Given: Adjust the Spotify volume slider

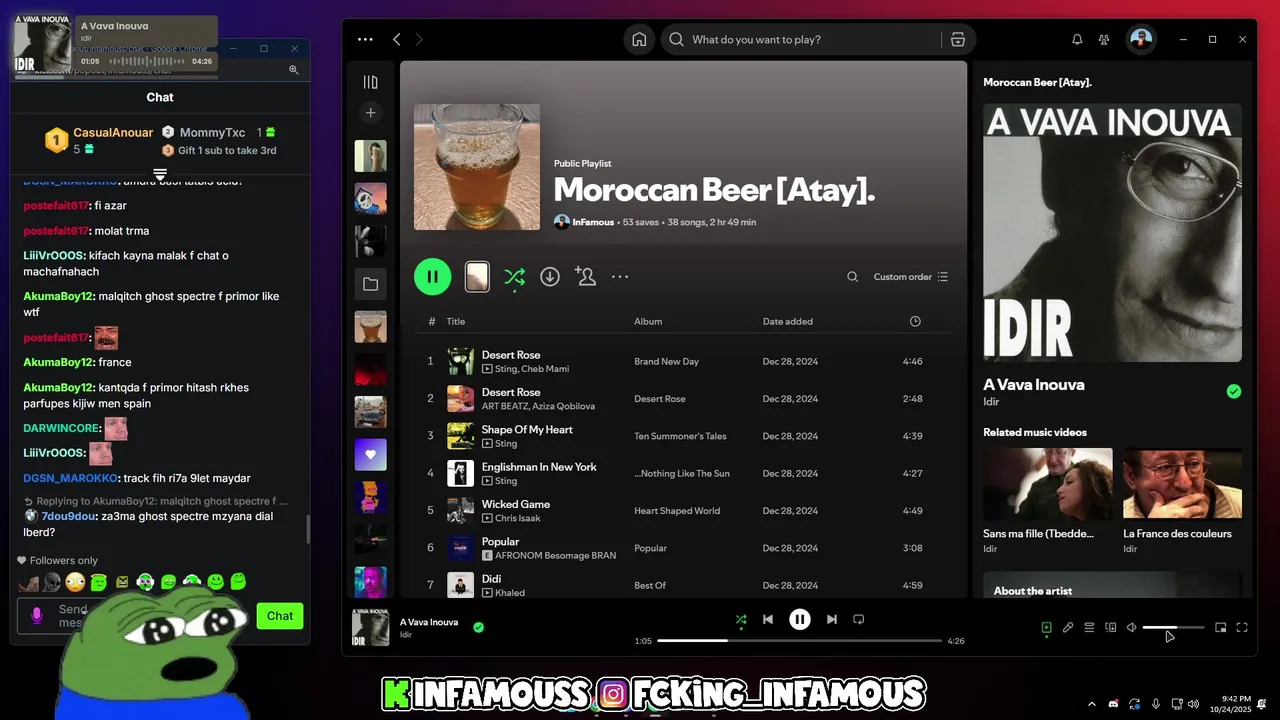Looking at the screenshot, I should tap(1174, 628).
